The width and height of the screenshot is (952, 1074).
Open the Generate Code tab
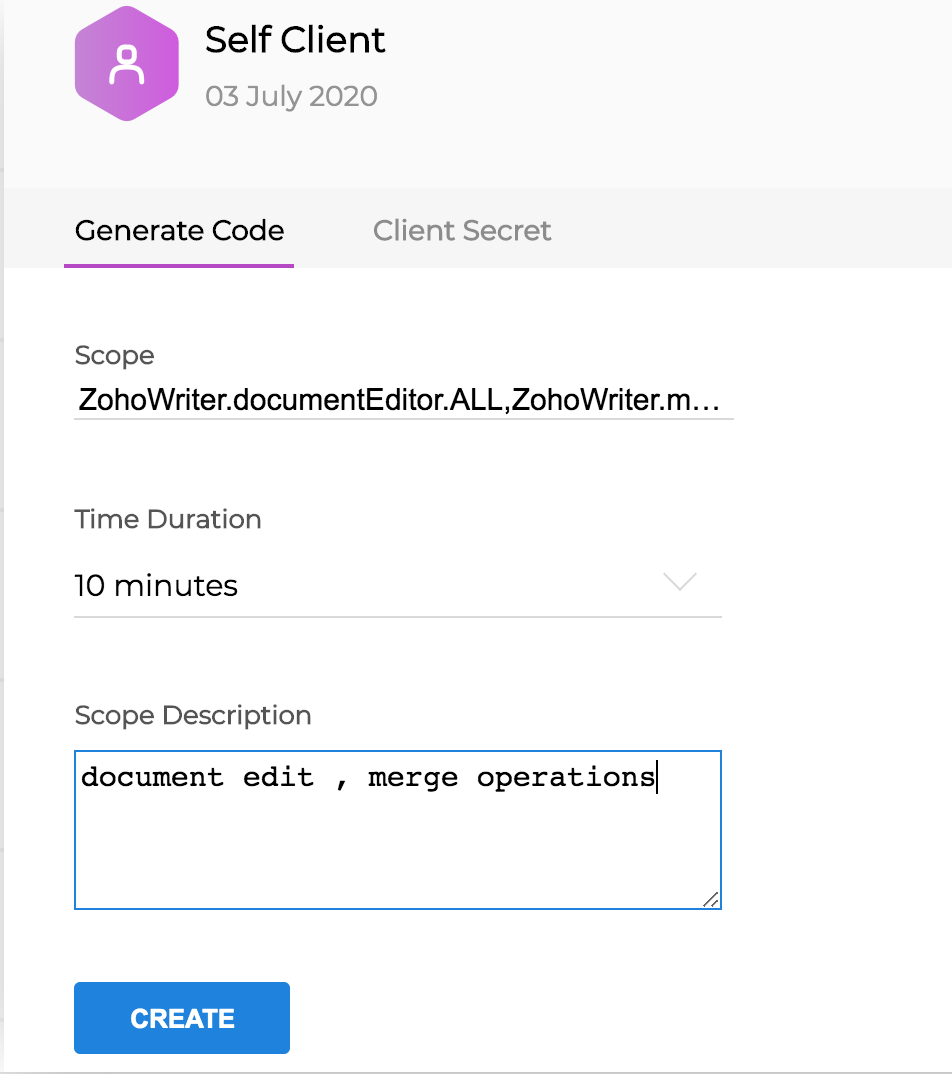coord(179,231)
